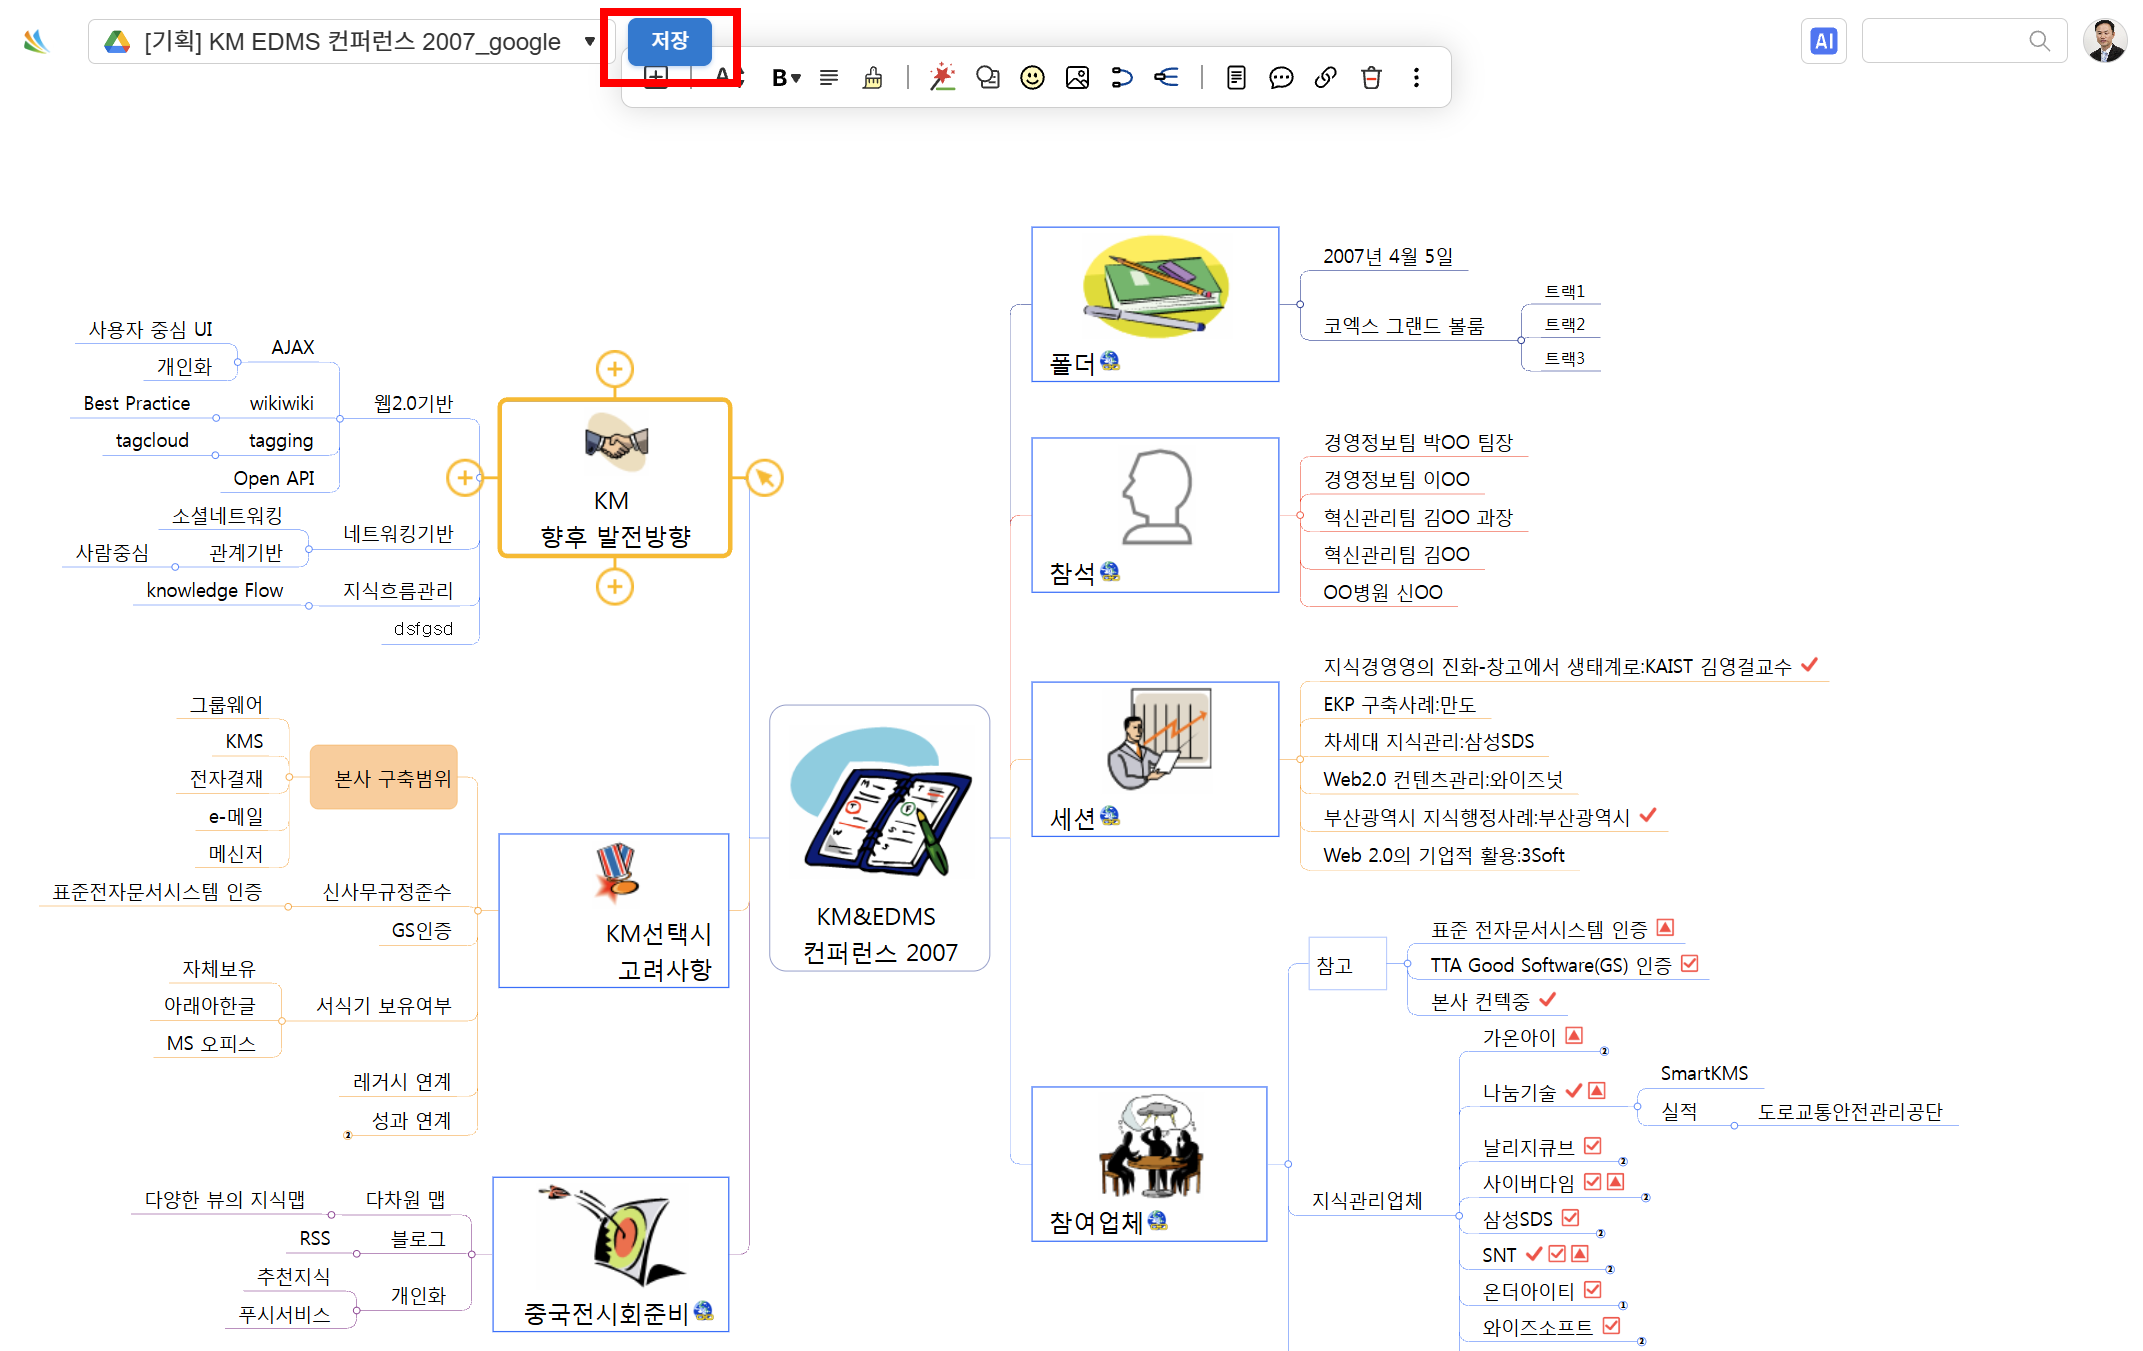The height and width of the screenshot is (1351, 2143).
Task: Insert an image with the picture icon
Action: pyautogui.click(x=1077, y=77)
